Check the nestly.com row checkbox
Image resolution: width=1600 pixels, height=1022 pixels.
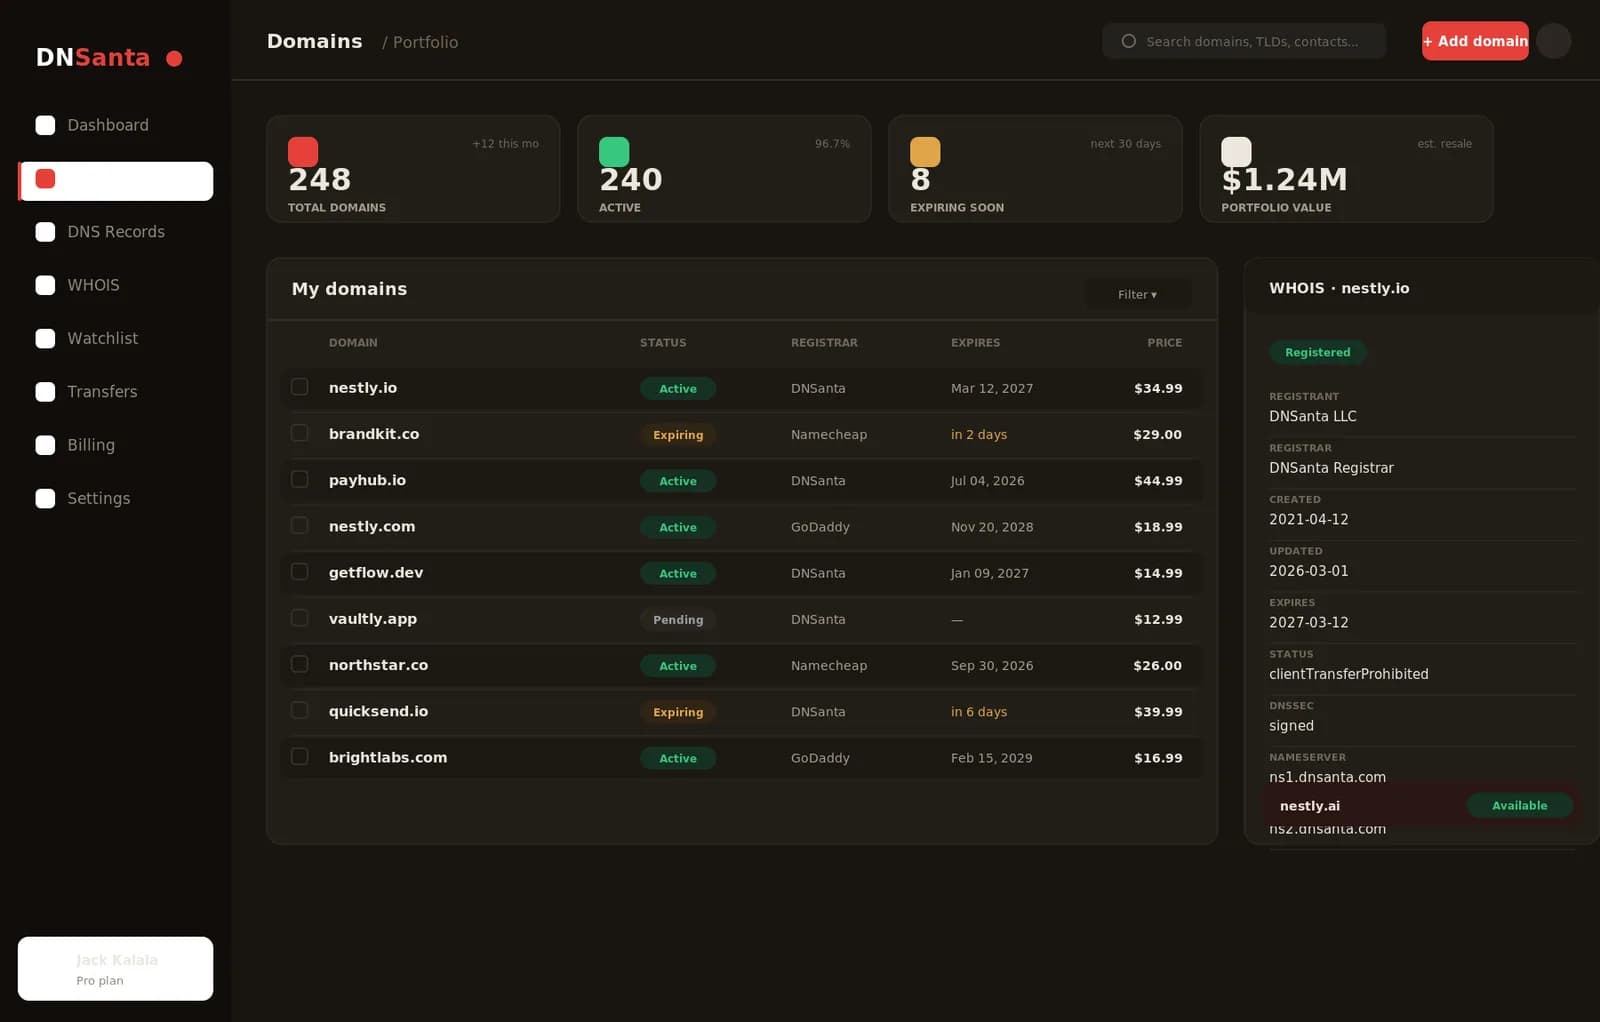coord(299,525)
